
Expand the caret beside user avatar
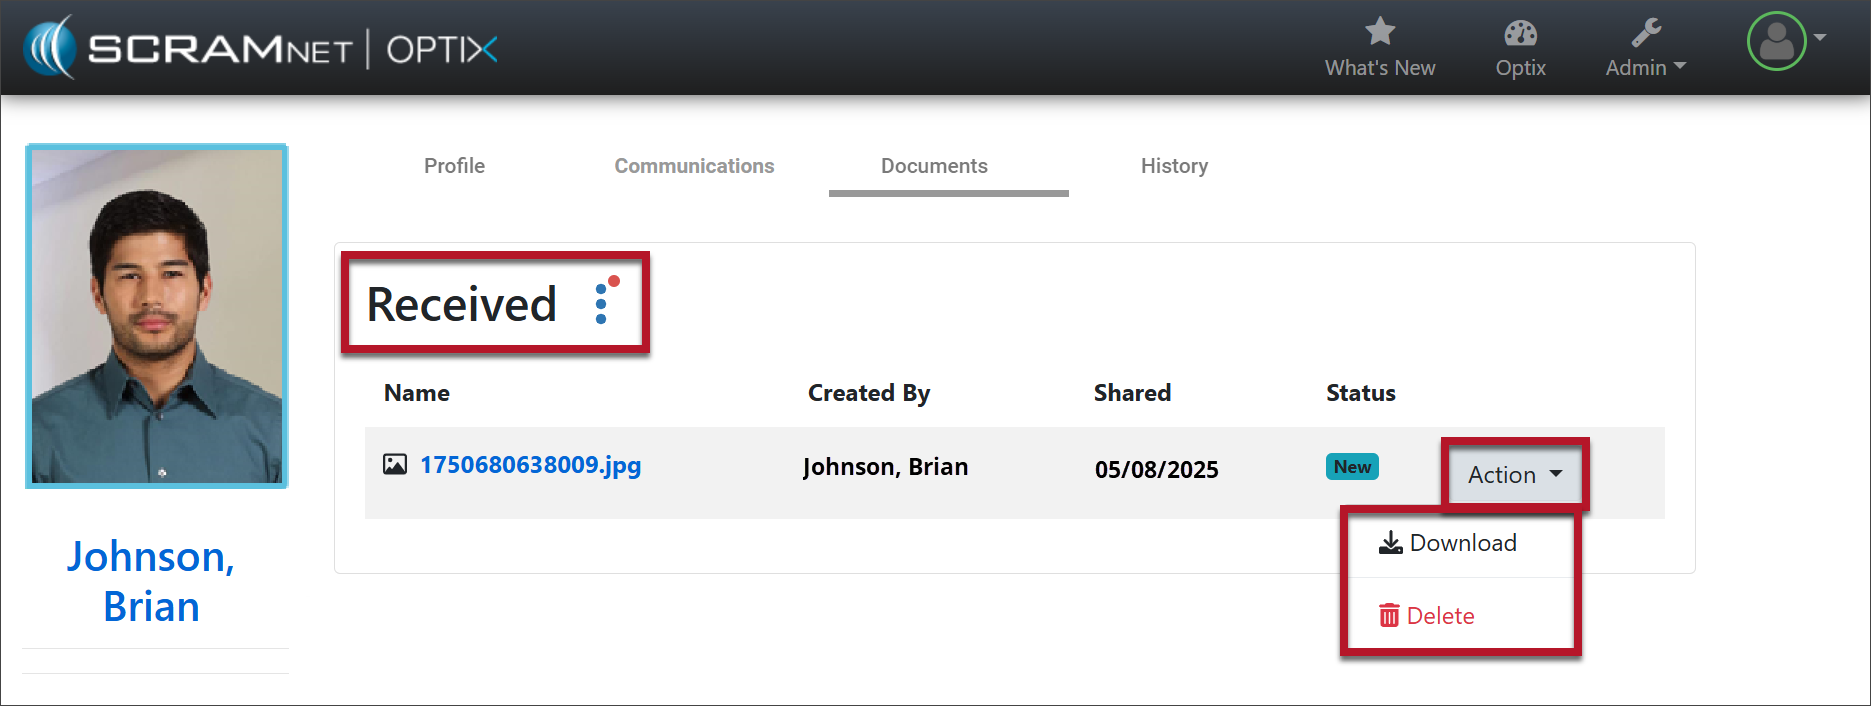point(1820,37)
